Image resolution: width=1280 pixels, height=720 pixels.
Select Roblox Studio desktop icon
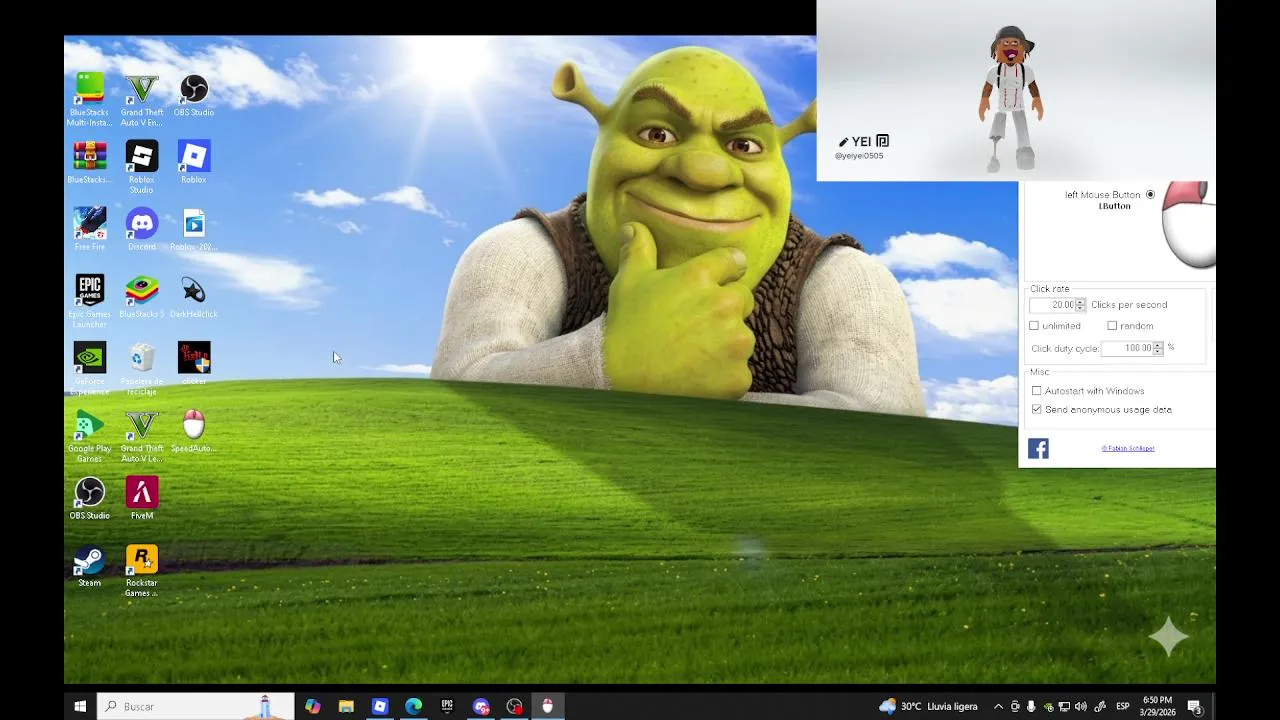click(x=142, y=167)
